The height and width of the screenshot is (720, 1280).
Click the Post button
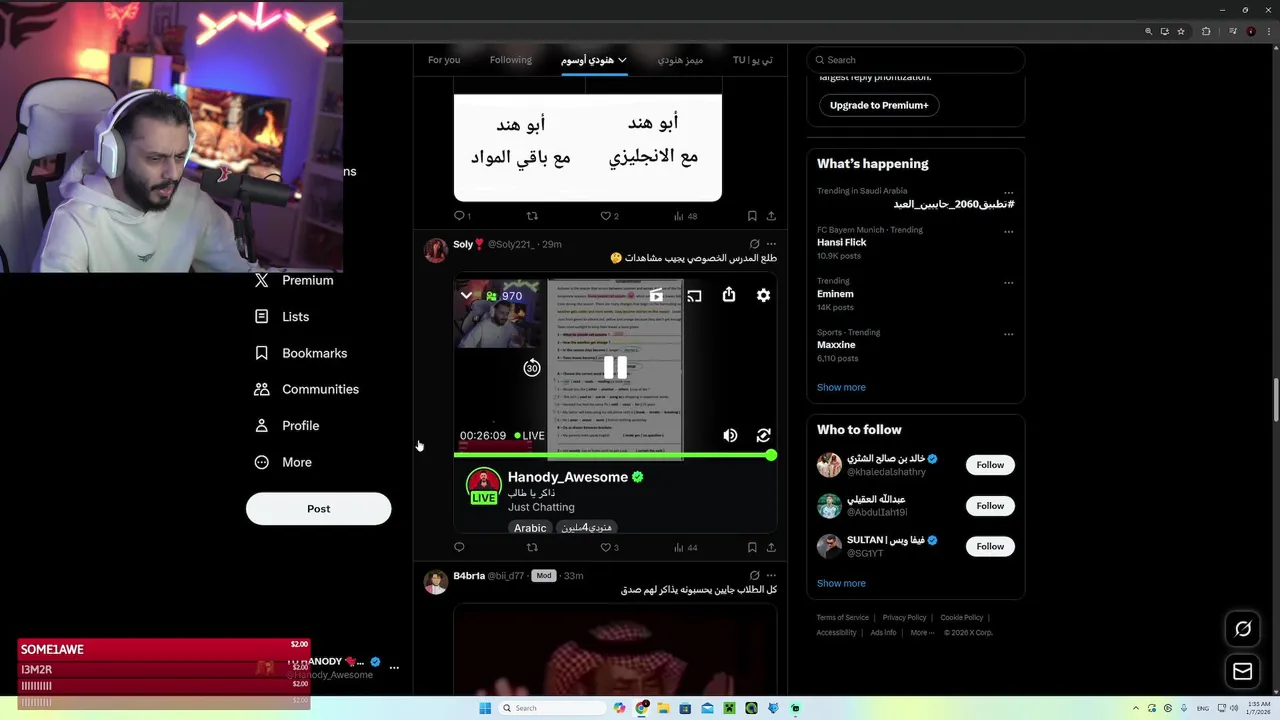pyautogui.click(x=318, y=509)
